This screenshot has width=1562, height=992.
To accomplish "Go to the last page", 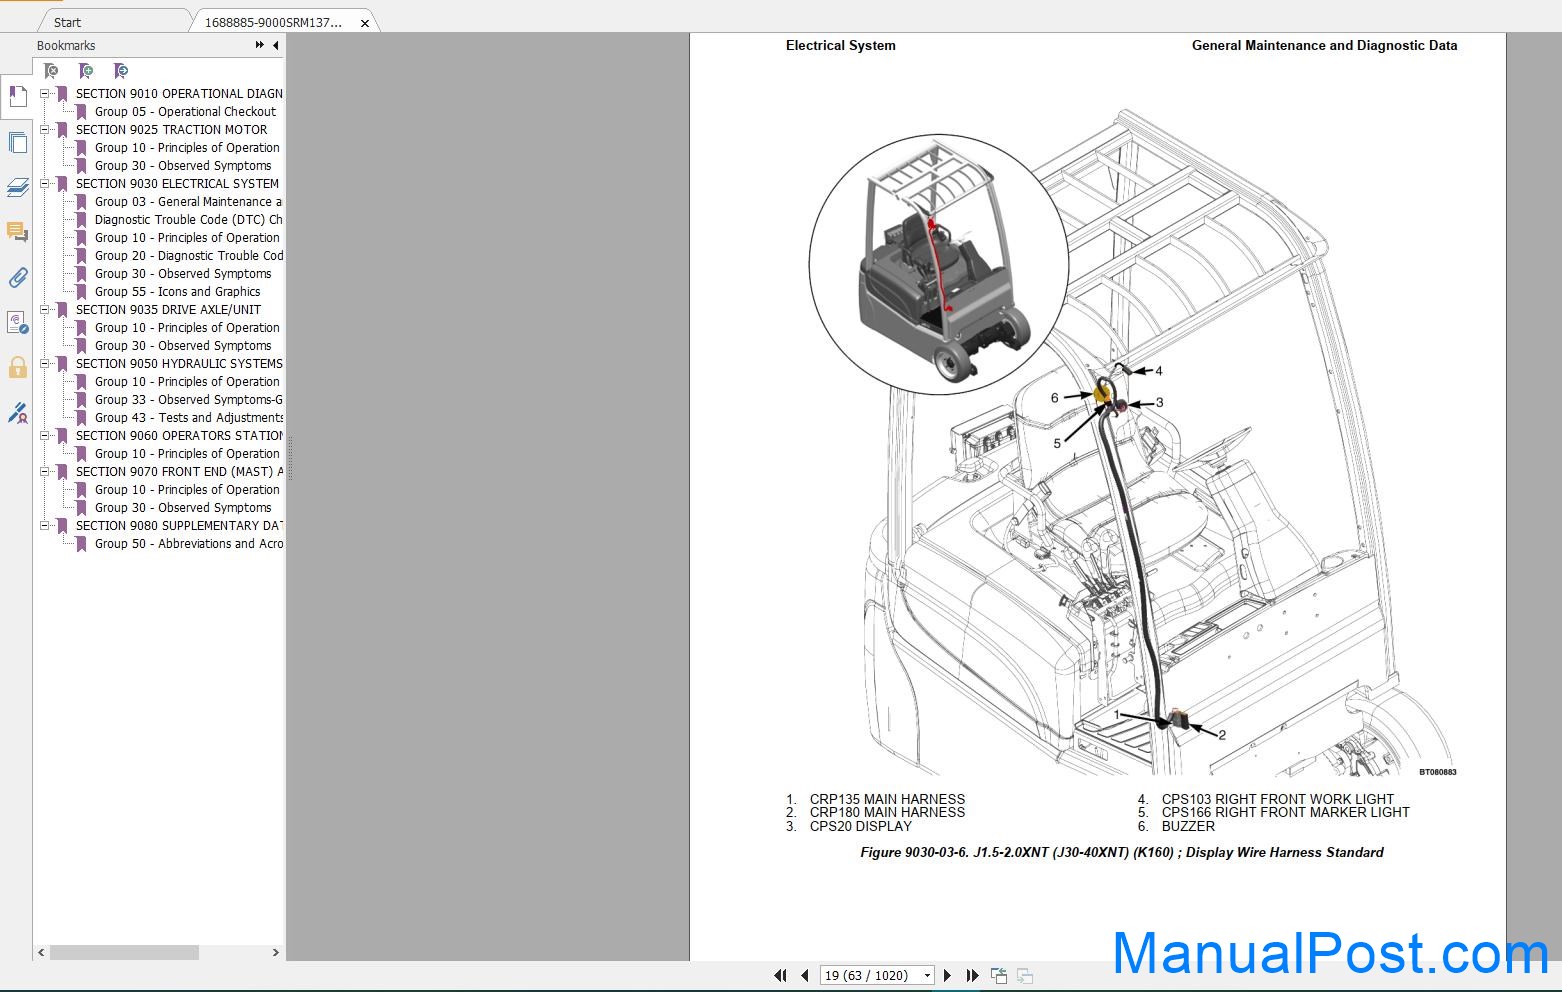I will [x=972, y=975].
